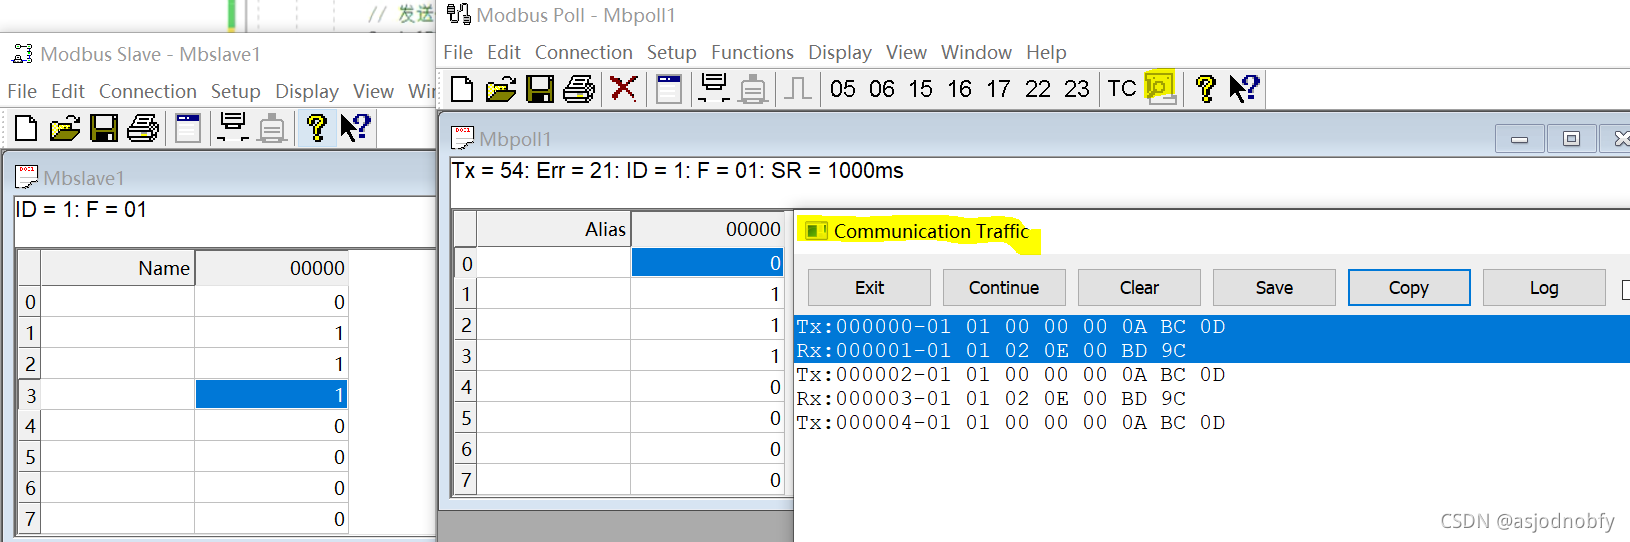
Task: Click Save button in Communication Traffic
Action: 1274,288
